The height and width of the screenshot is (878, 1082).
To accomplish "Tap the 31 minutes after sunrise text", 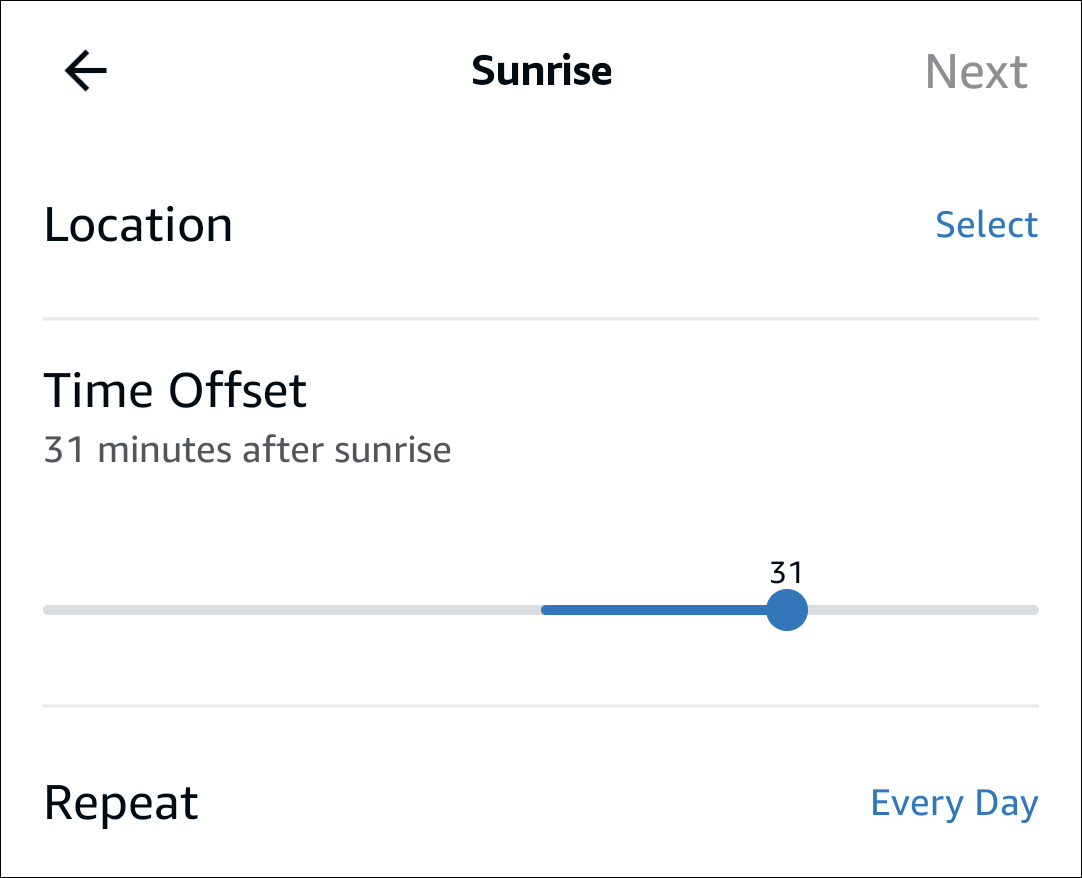I will pyautogui.click(x=247, y=449).
